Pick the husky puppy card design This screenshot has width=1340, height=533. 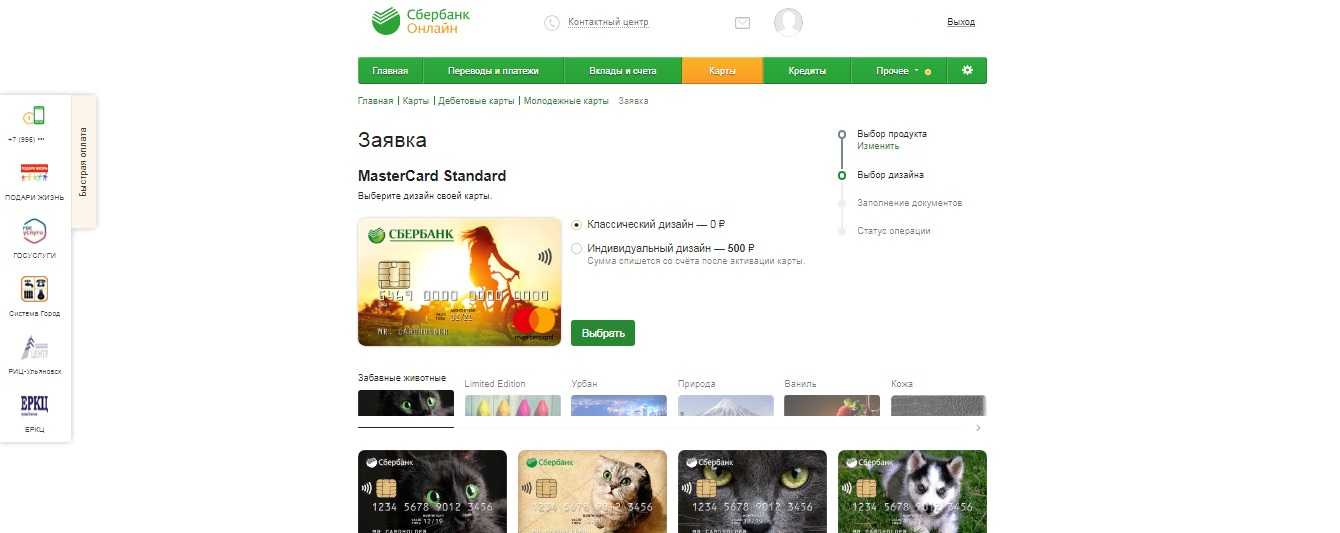(912, 491)
